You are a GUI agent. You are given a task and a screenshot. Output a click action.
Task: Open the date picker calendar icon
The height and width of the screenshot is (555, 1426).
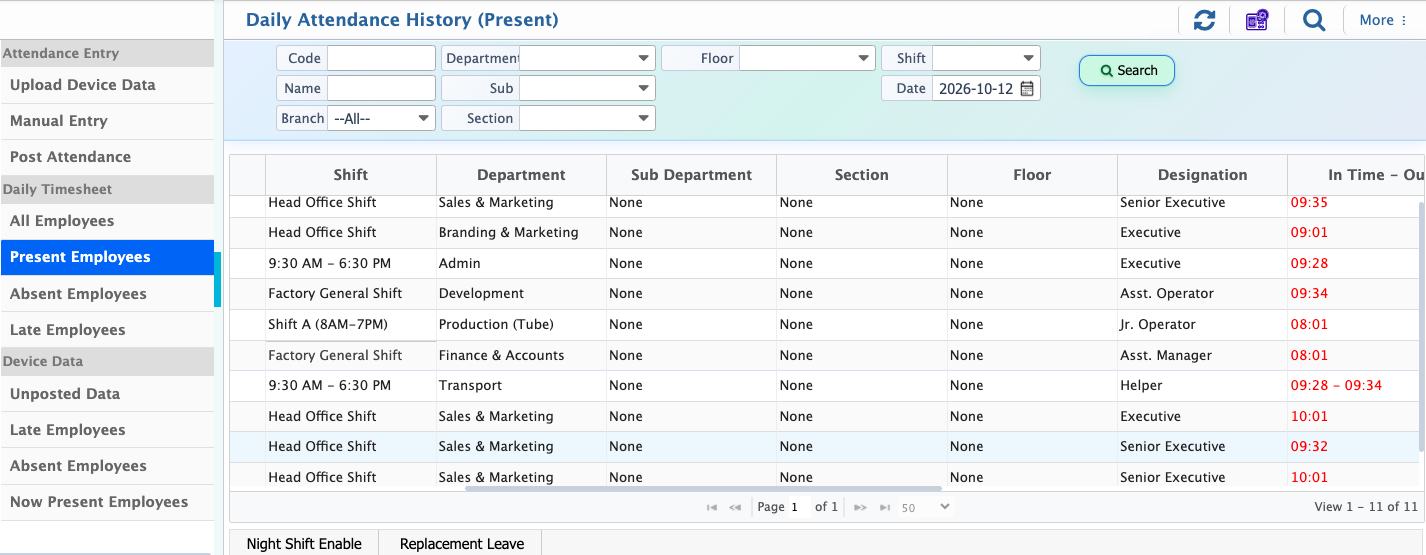pyautogui.click(x=1027, y=88)
